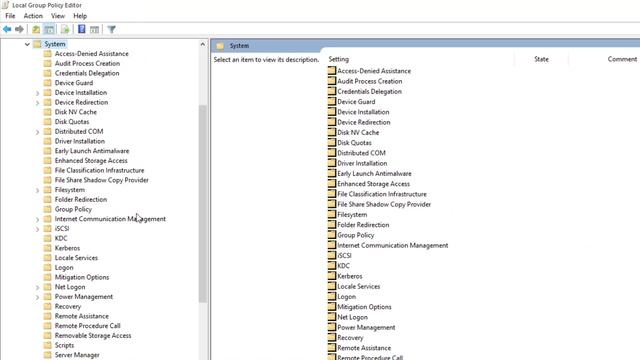Select Access-Denied Assistance in the tree
The image size is (640, 360).
click(x=91, y=53)
